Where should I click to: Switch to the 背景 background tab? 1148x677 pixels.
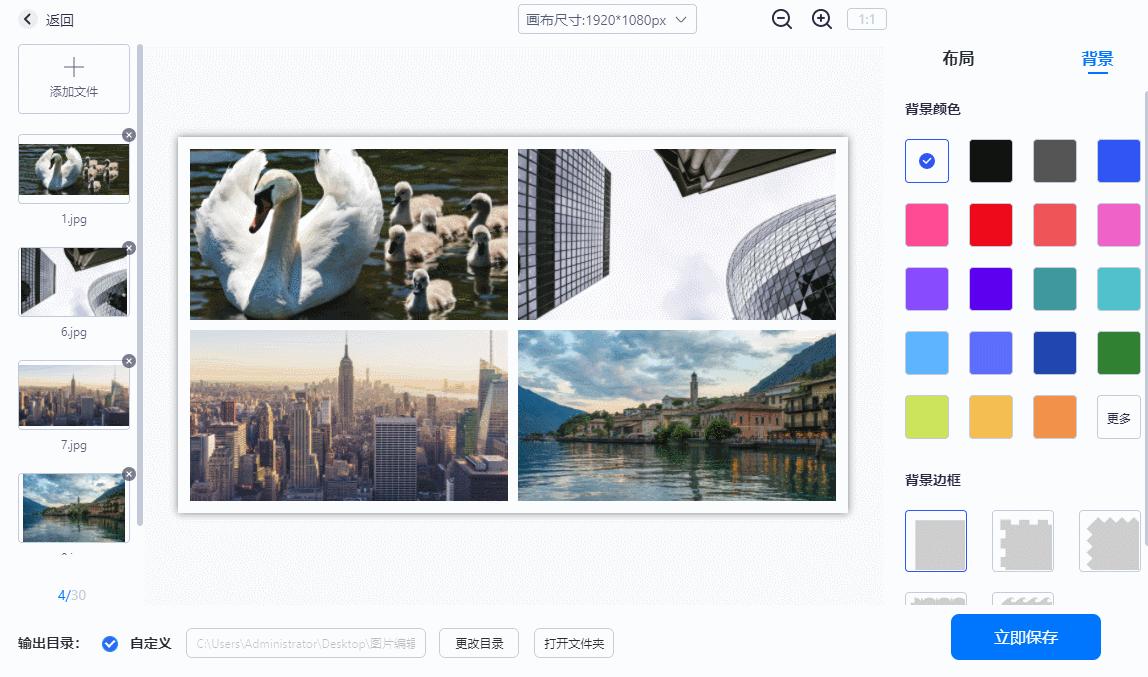point(1098,58)
